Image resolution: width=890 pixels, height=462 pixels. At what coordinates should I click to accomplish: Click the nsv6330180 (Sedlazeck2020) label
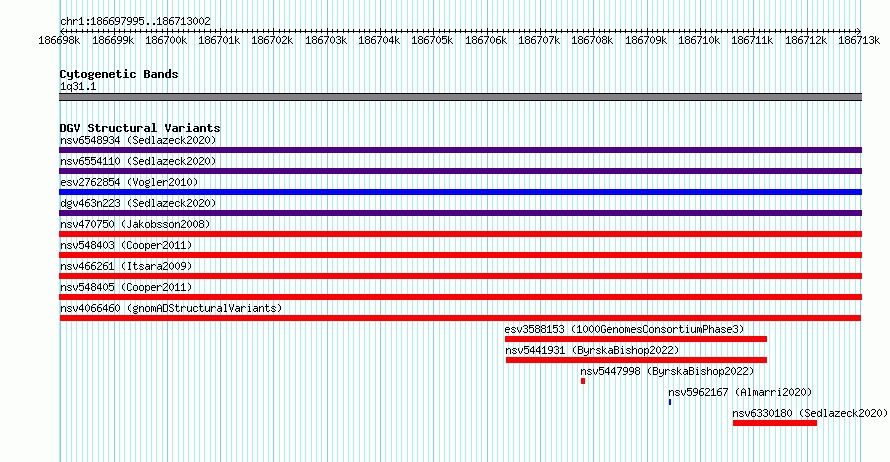810,413
